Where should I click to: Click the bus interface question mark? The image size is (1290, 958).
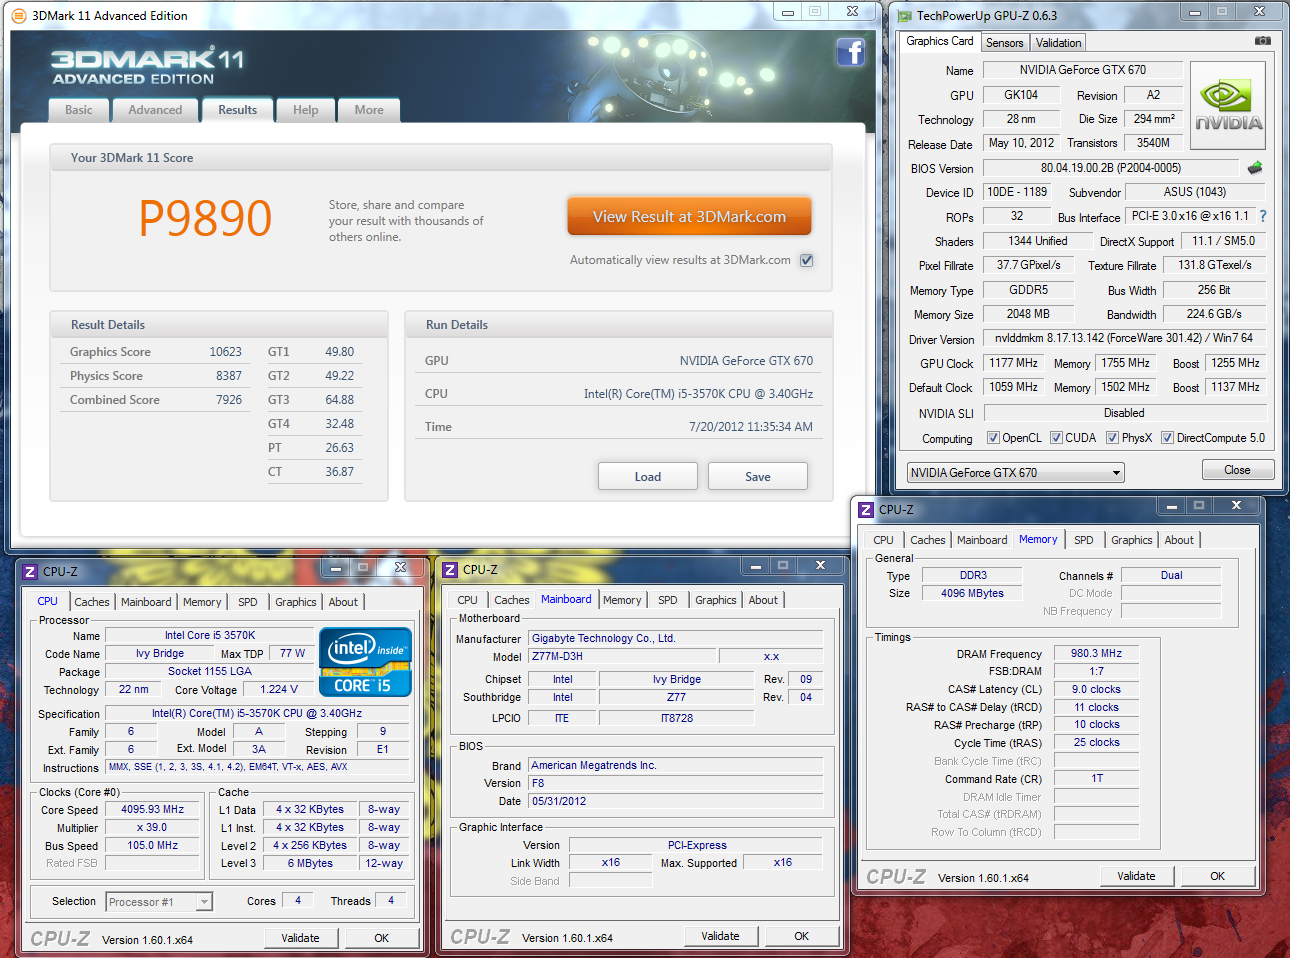click(x=1263, y=216)
